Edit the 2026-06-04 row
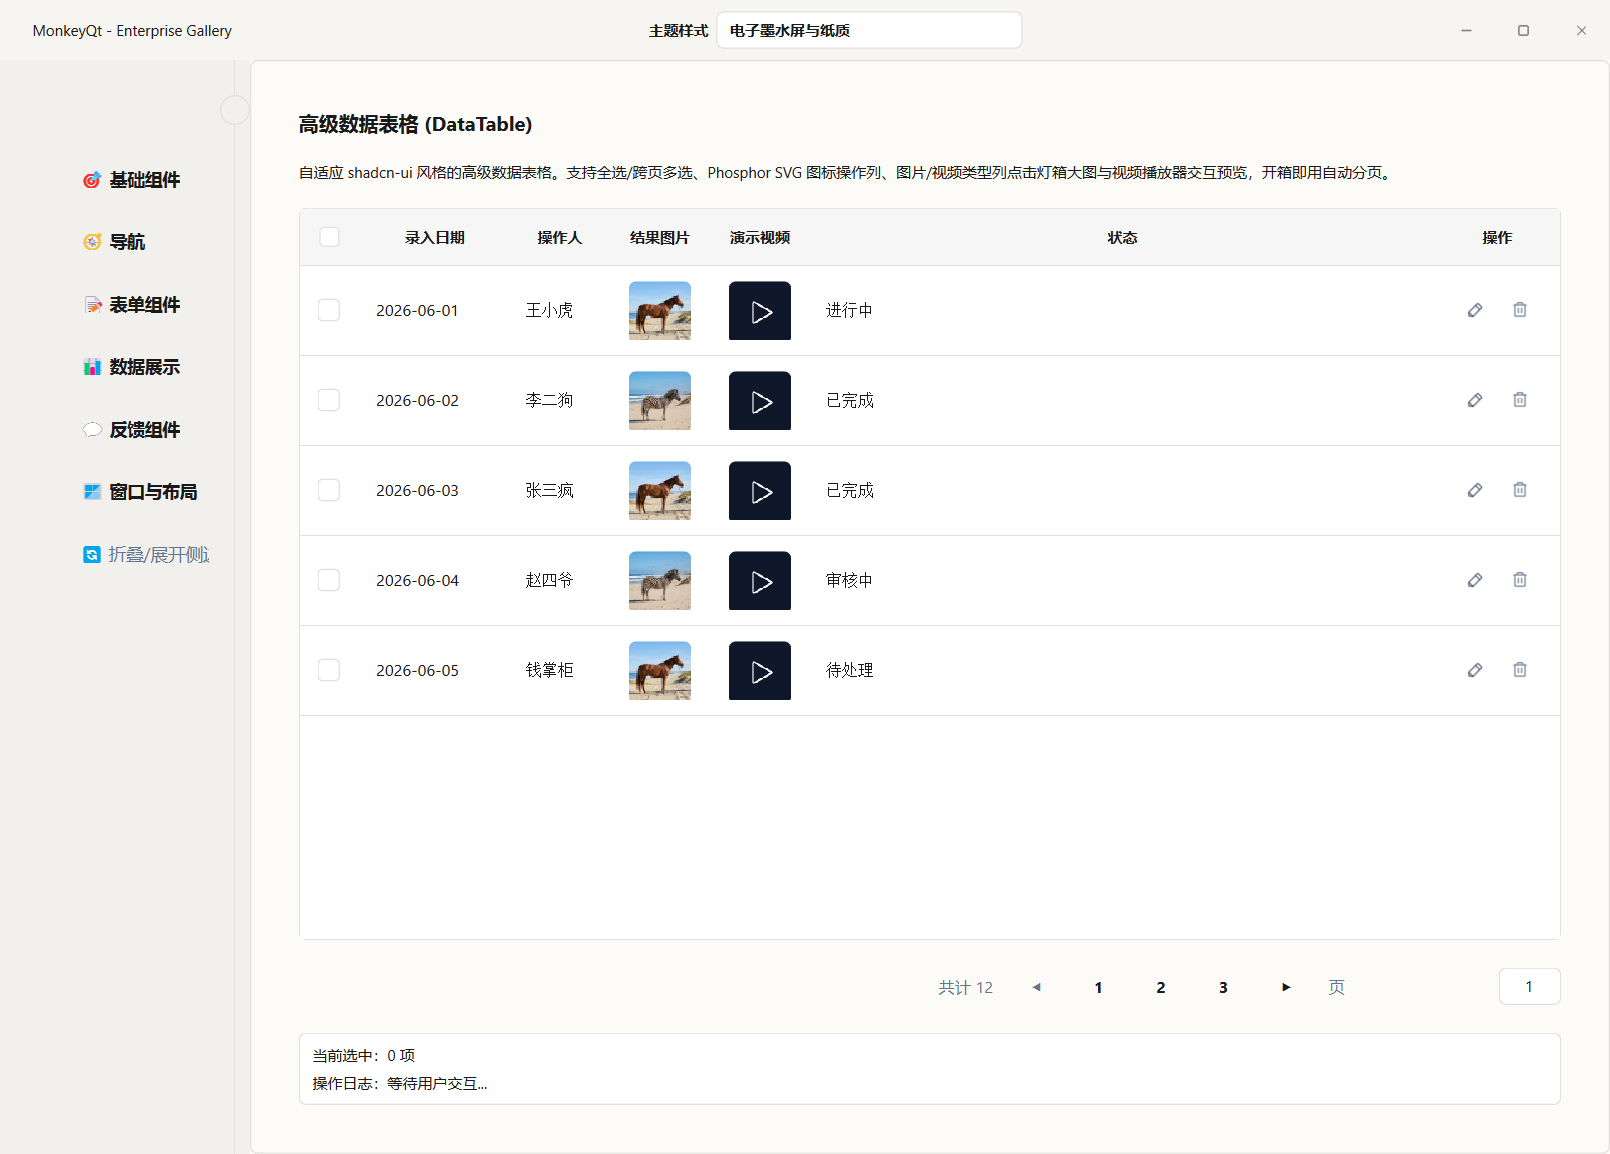Viewport: 1610px width, 1154px height. [x=1475, y=580]
